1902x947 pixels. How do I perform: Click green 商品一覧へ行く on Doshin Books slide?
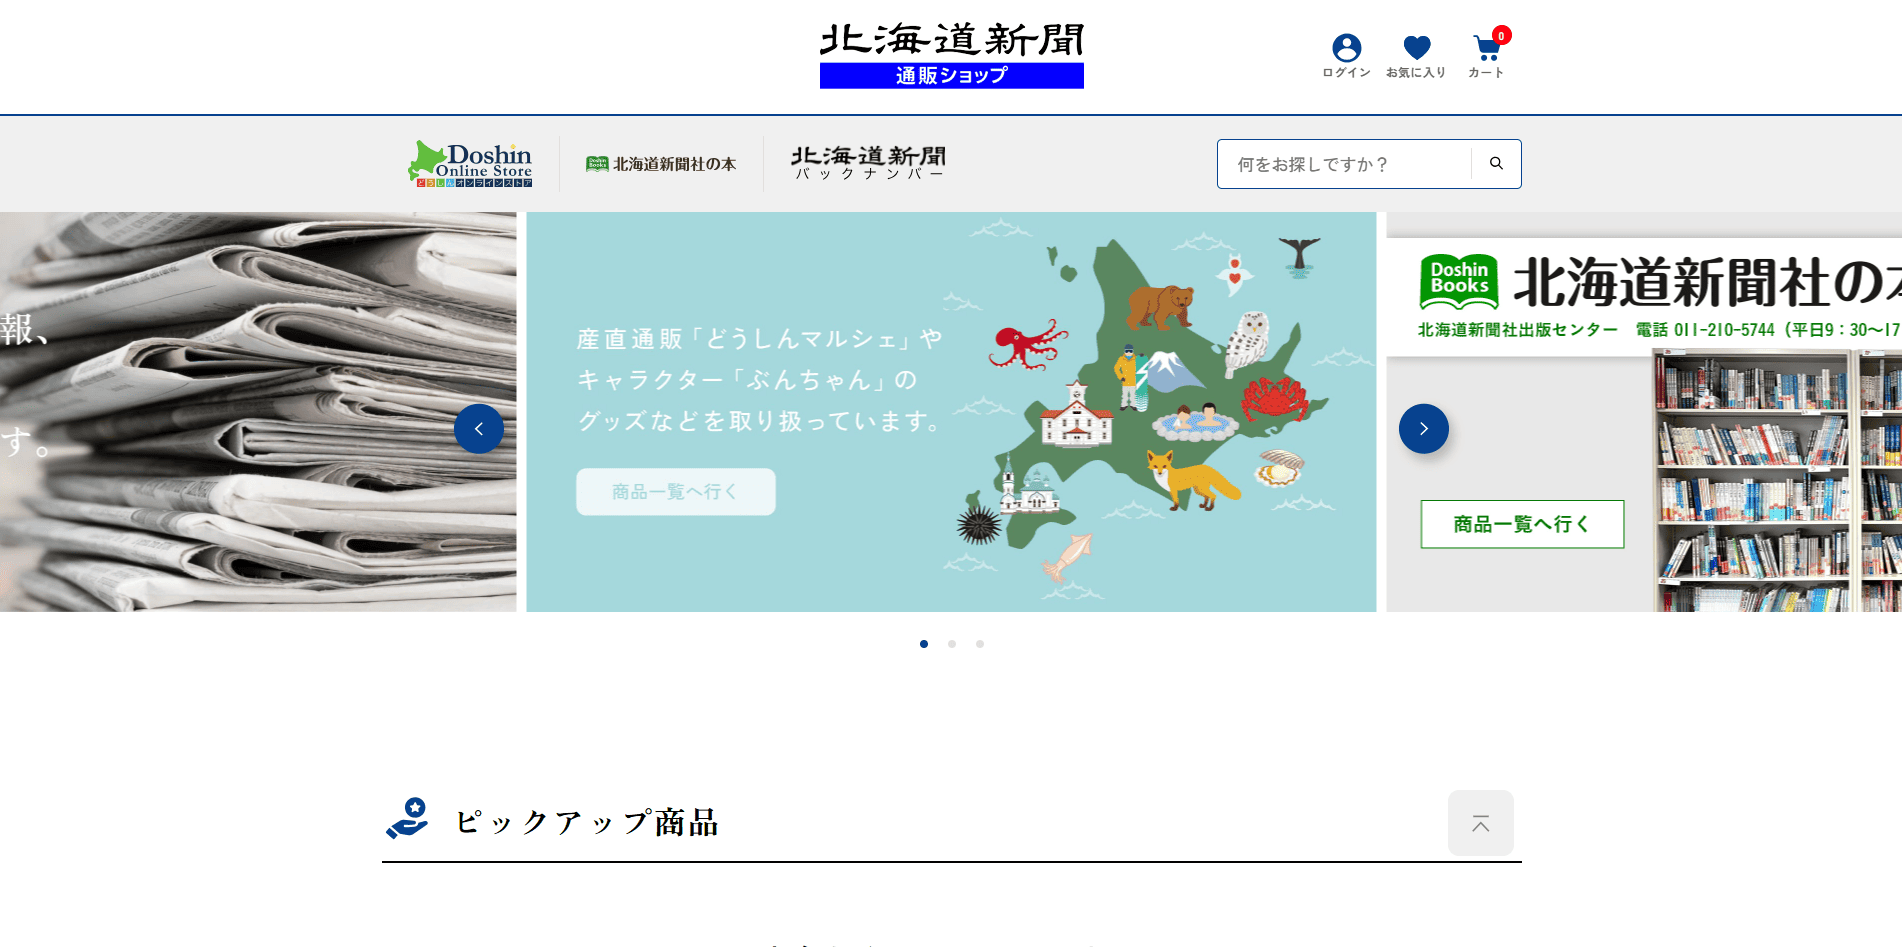1522,524
